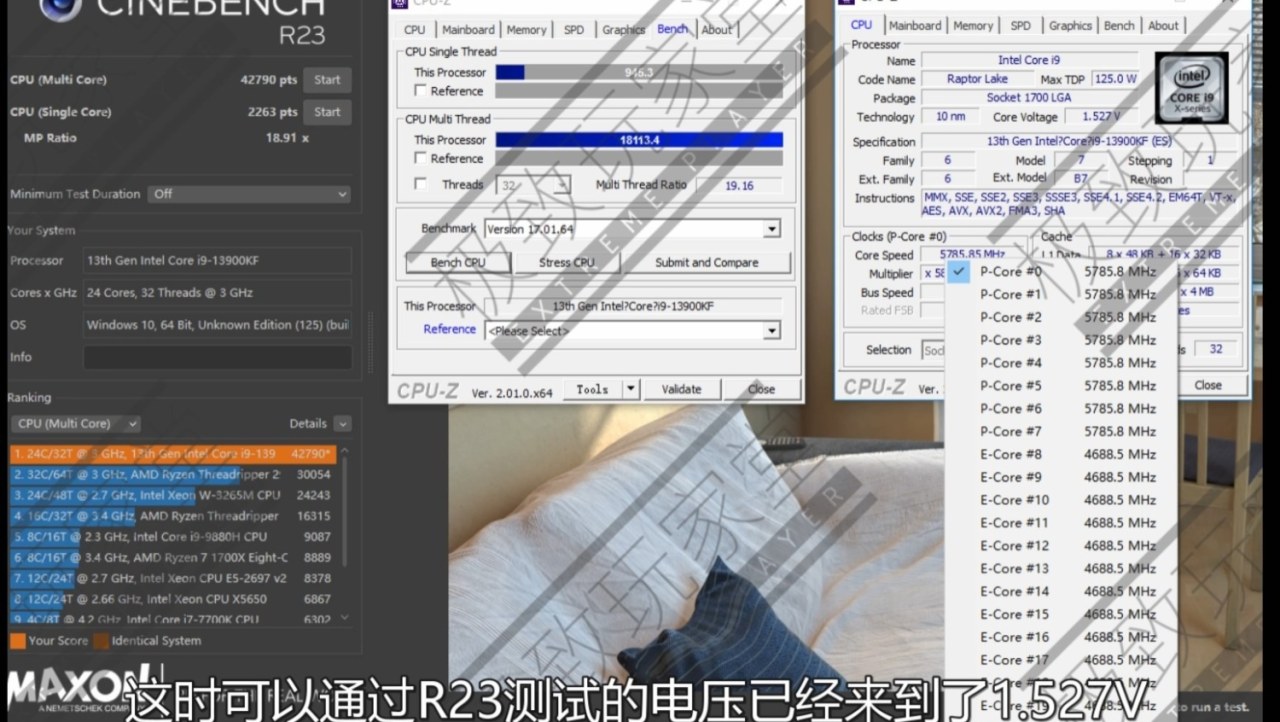Screen dimensions: 1280x722
Task: Toggle the Threads checkbox
Action: tap(421, 184)
